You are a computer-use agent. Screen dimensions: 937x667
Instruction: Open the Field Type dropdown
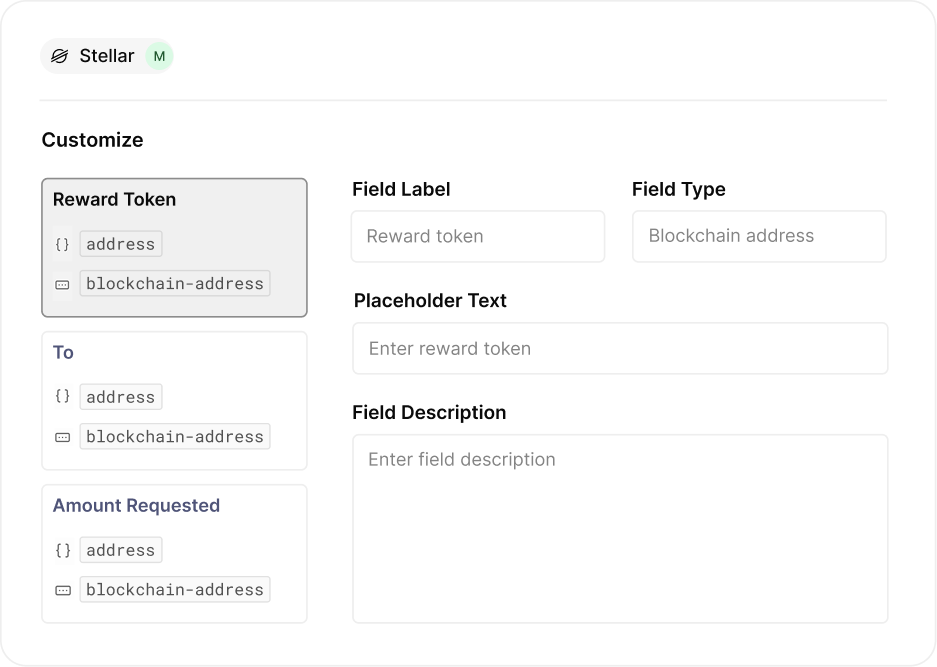pyautogui.click(x=758, y=236)
